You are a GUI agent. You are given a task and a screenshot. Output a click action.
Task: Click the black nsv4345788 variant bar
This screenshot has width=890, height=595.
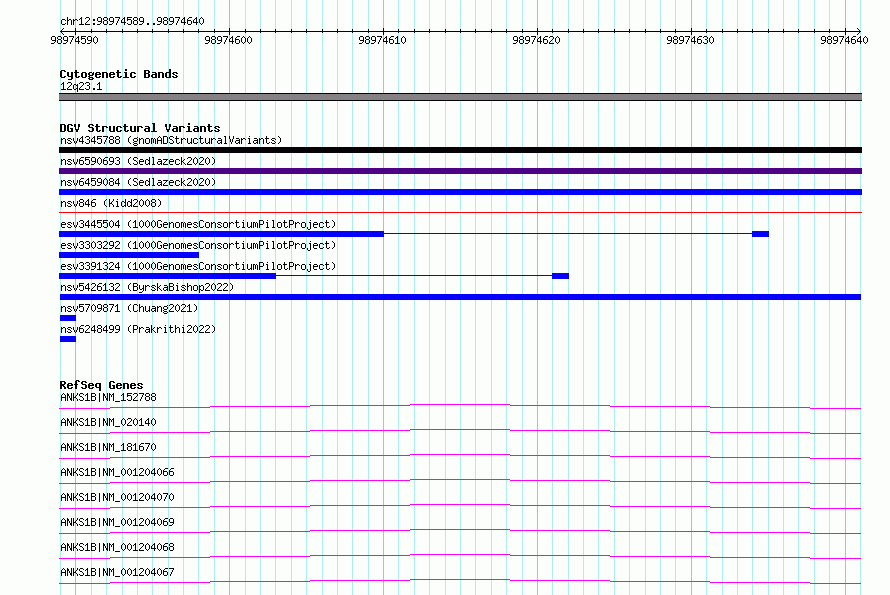point(460,150)
